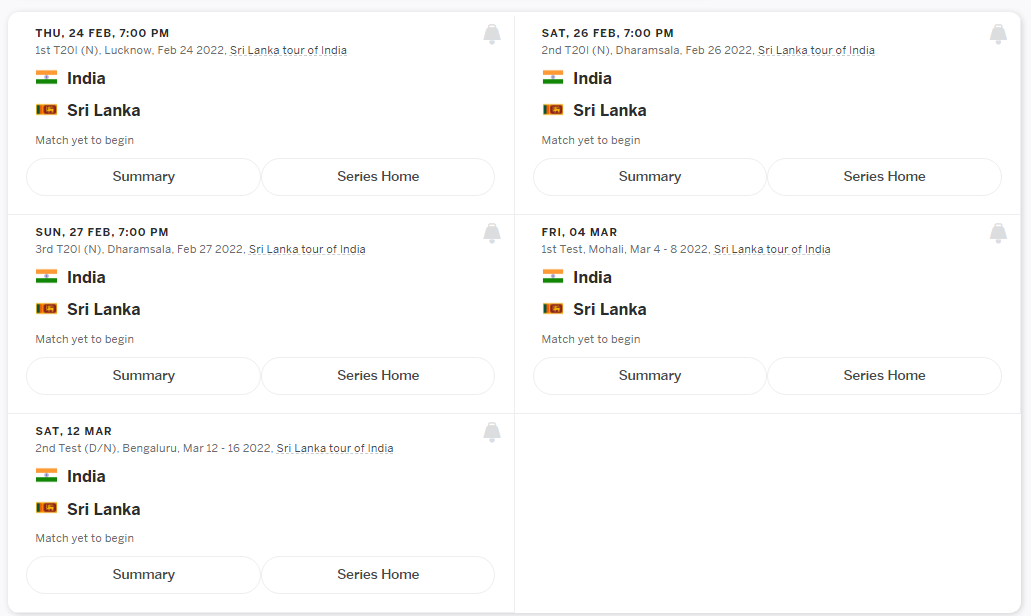Click India team name in 3rd T20I card
The width and height of the screenshot is (1031, 616).
point(86,277)
